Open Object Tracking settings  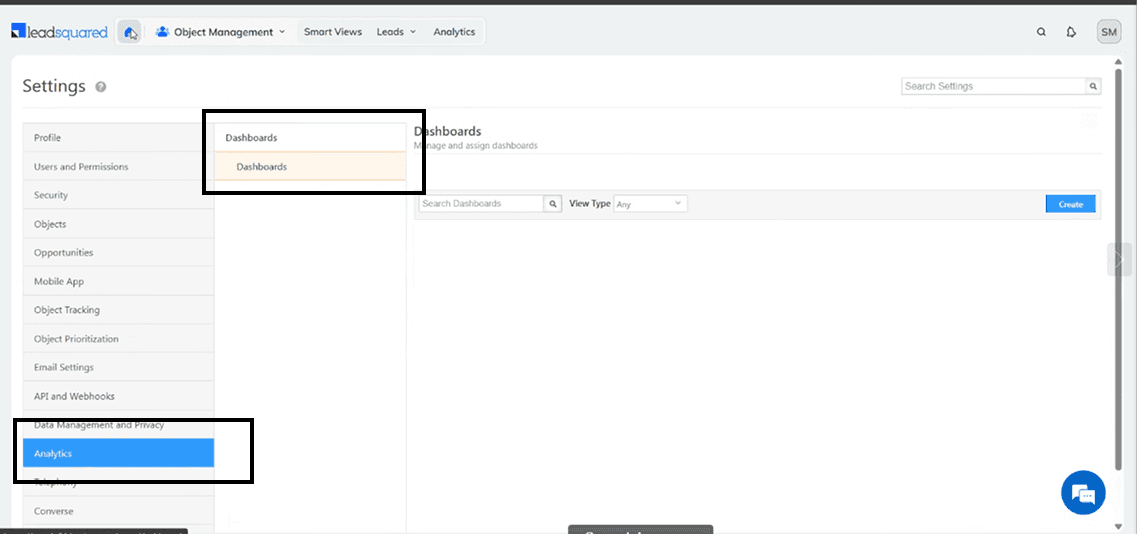click(118, 310)
